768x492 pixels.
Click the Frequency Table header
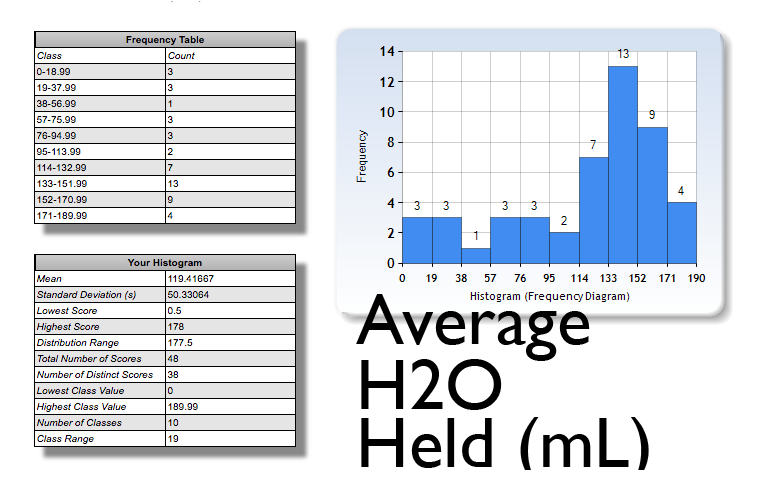[165, 40]
